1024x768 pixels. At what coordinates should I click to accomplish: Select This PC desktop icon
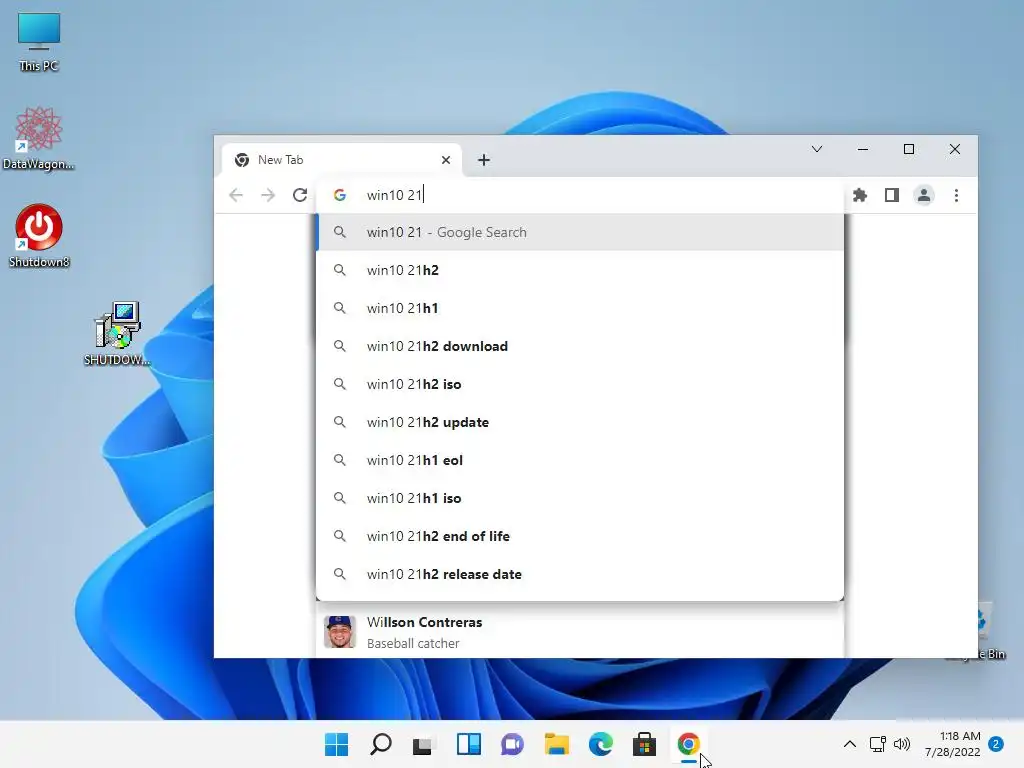tap(39, 42)
